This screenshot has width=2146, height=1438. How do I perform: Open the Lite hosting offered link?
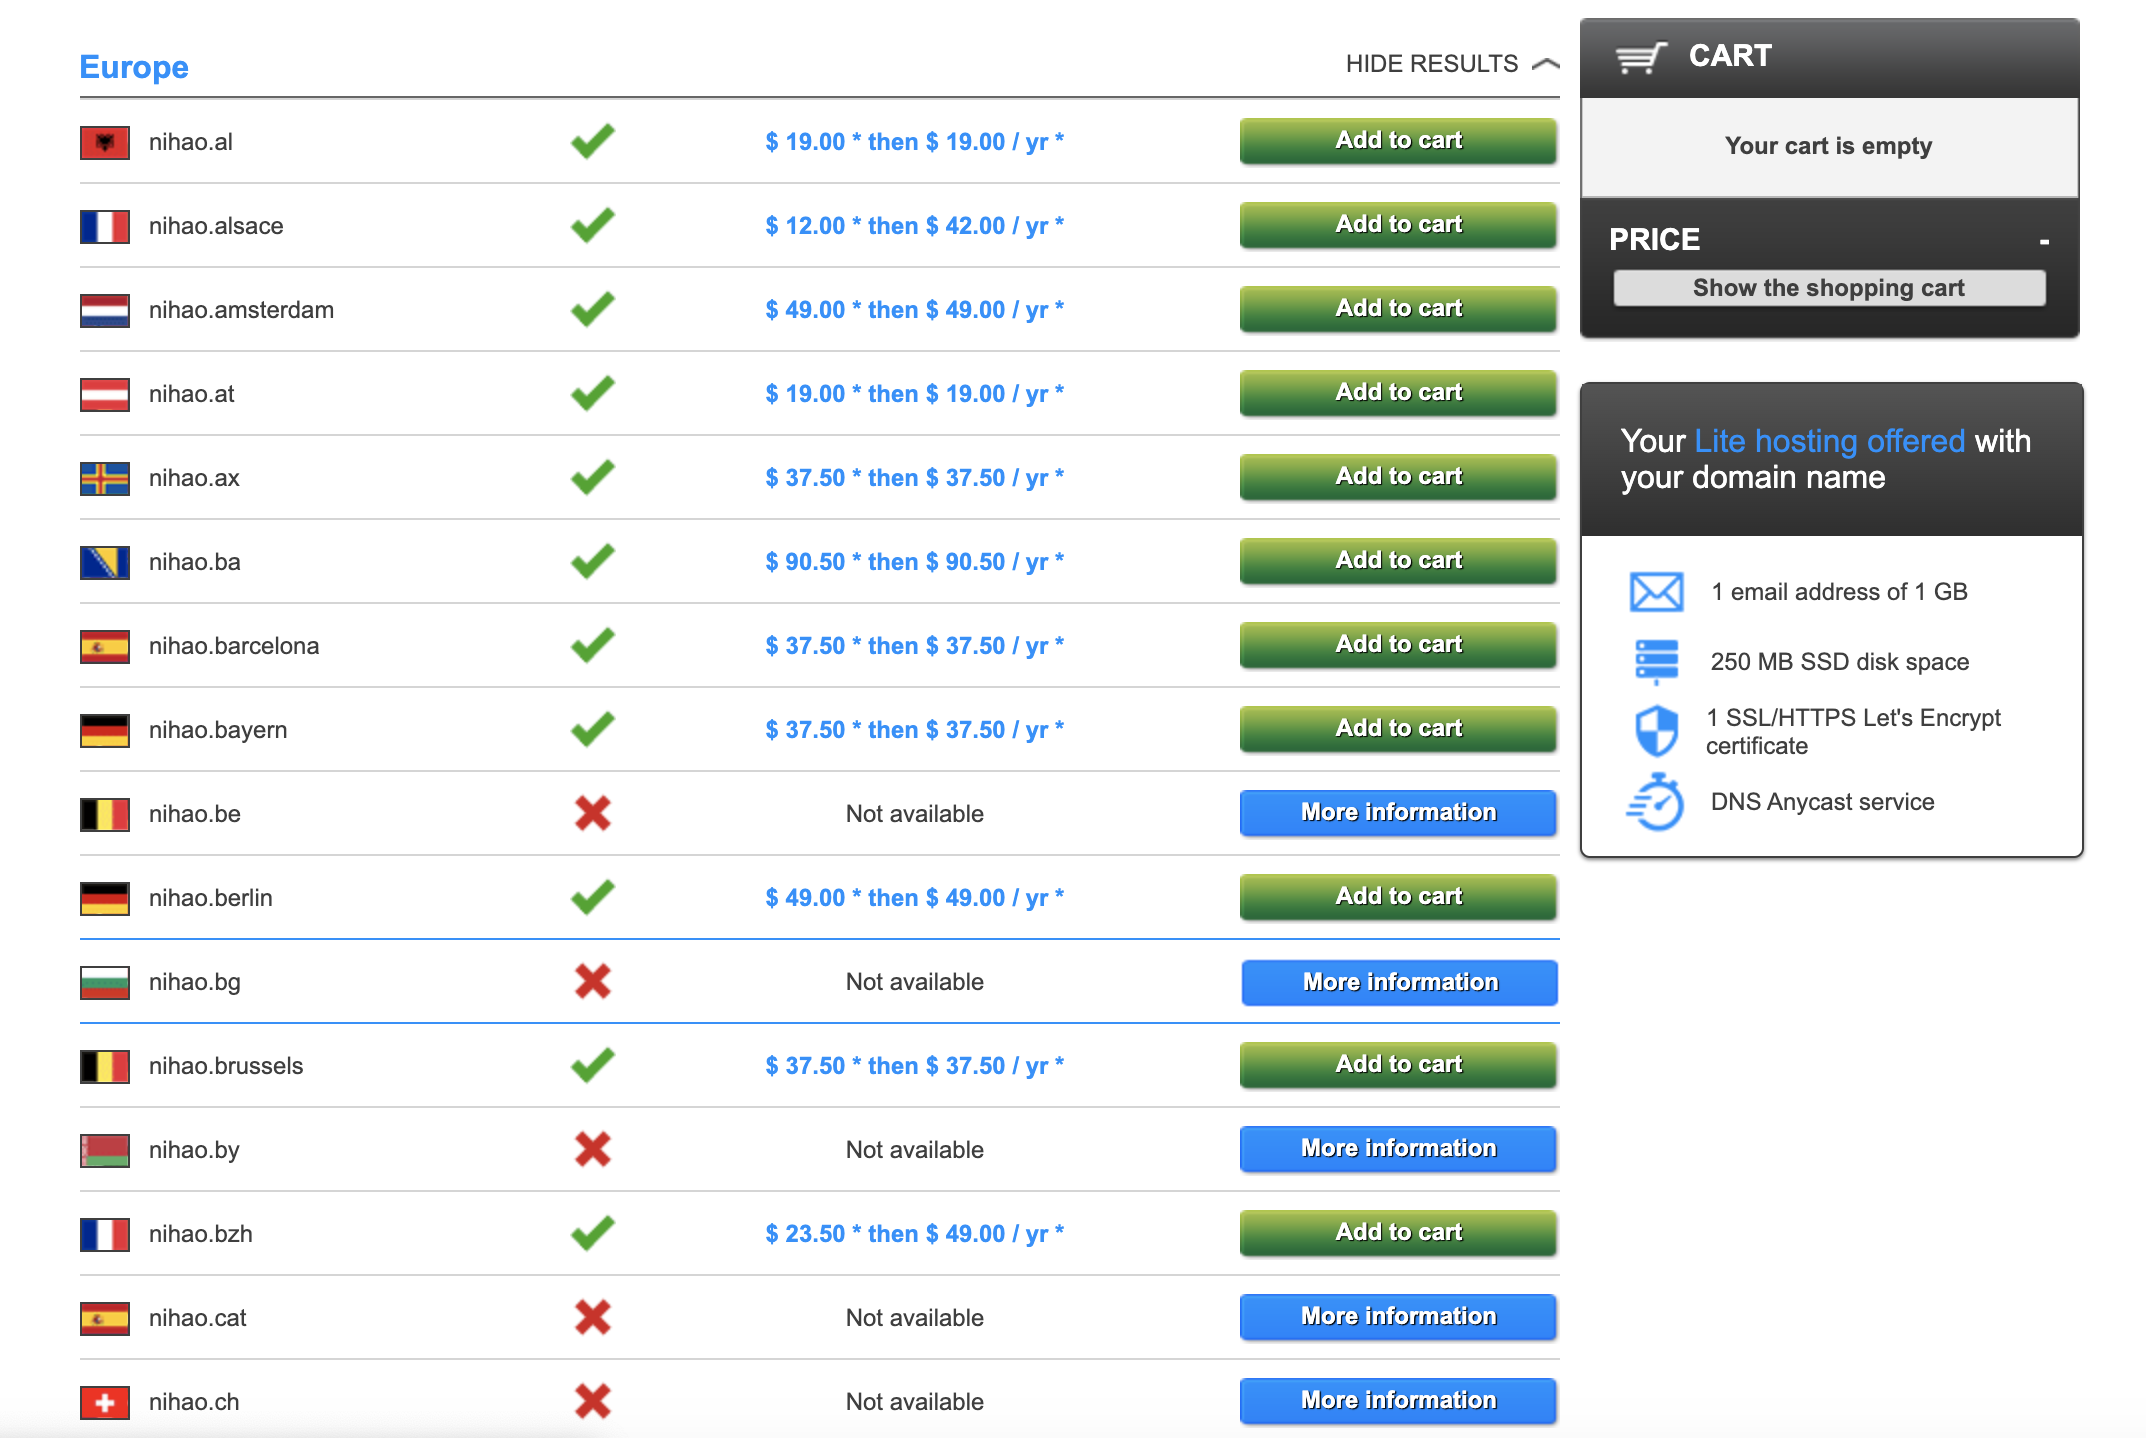(1829, 441)
